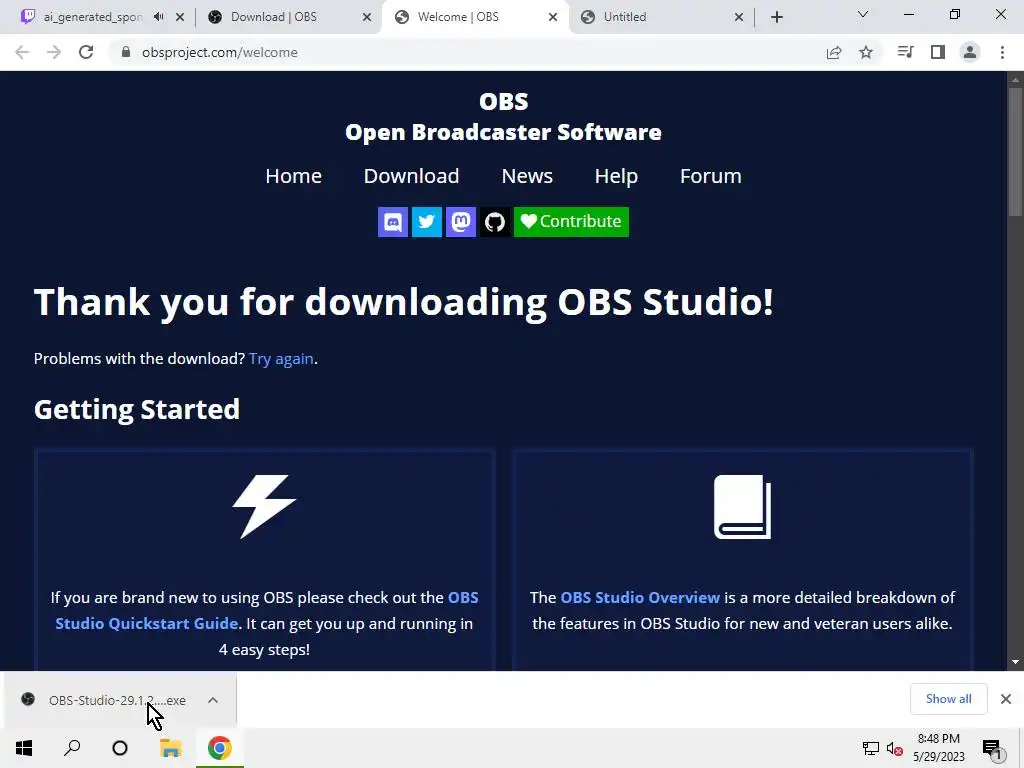Open the OBS Twitter icon link
The width and height of the screenshot is (1024, 768).
pos(426,222)
